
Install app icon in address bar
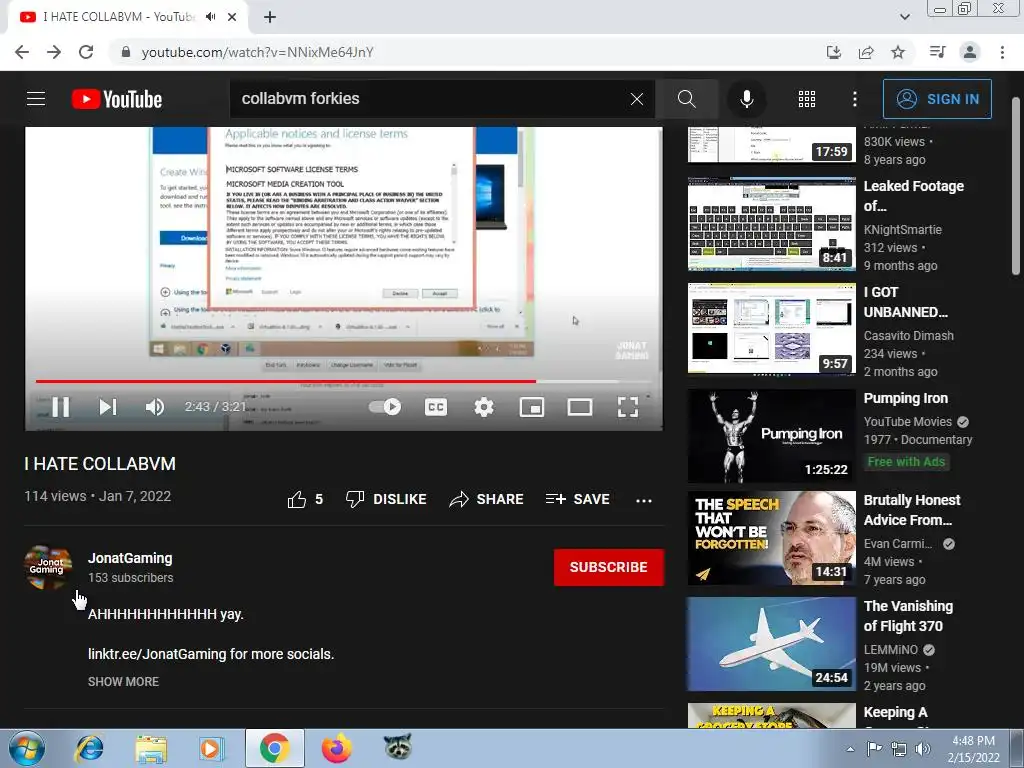833,52
